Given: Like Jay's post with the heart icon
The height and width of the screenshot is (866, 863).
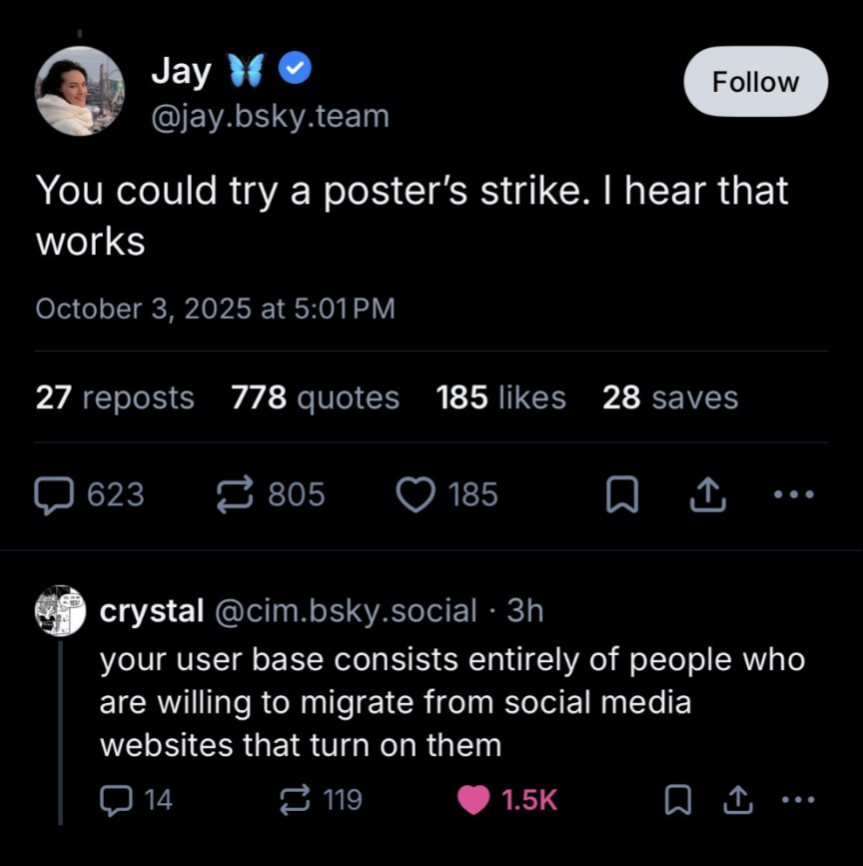Looking at the screenshot, I should pos(414,494).
